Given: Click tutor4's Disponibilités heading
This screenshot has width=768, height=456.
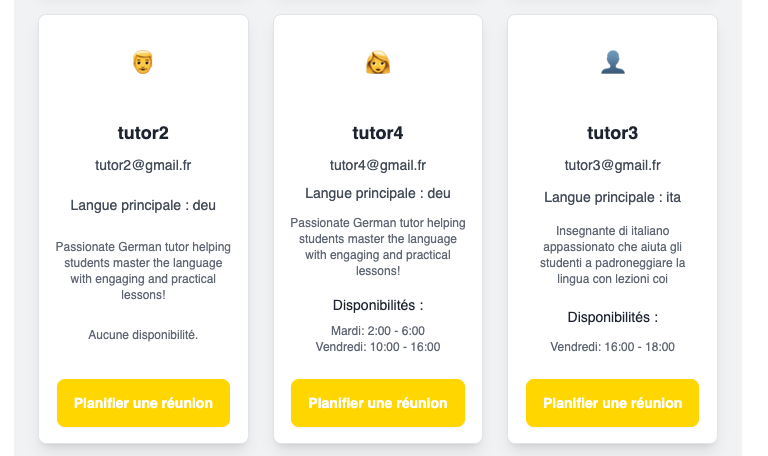Looking at the screenshot, I should pyautogui.click(x=378, y=306).
